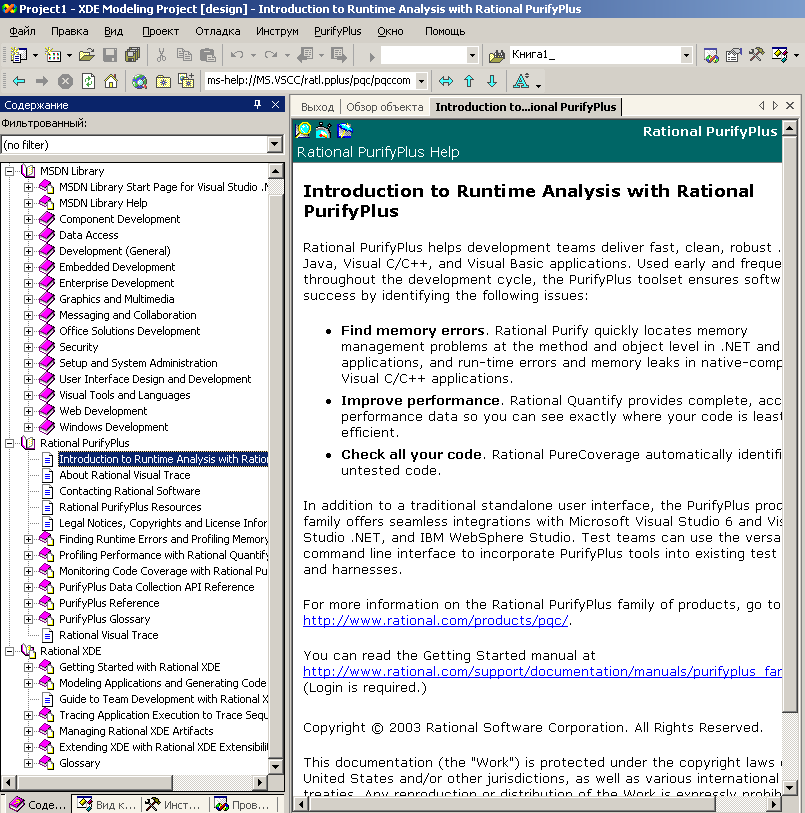Screen dimensions: 805x813
Task: Click the contents tree vertical scrollbar down arrow
Action: click(x=275, y=766)
